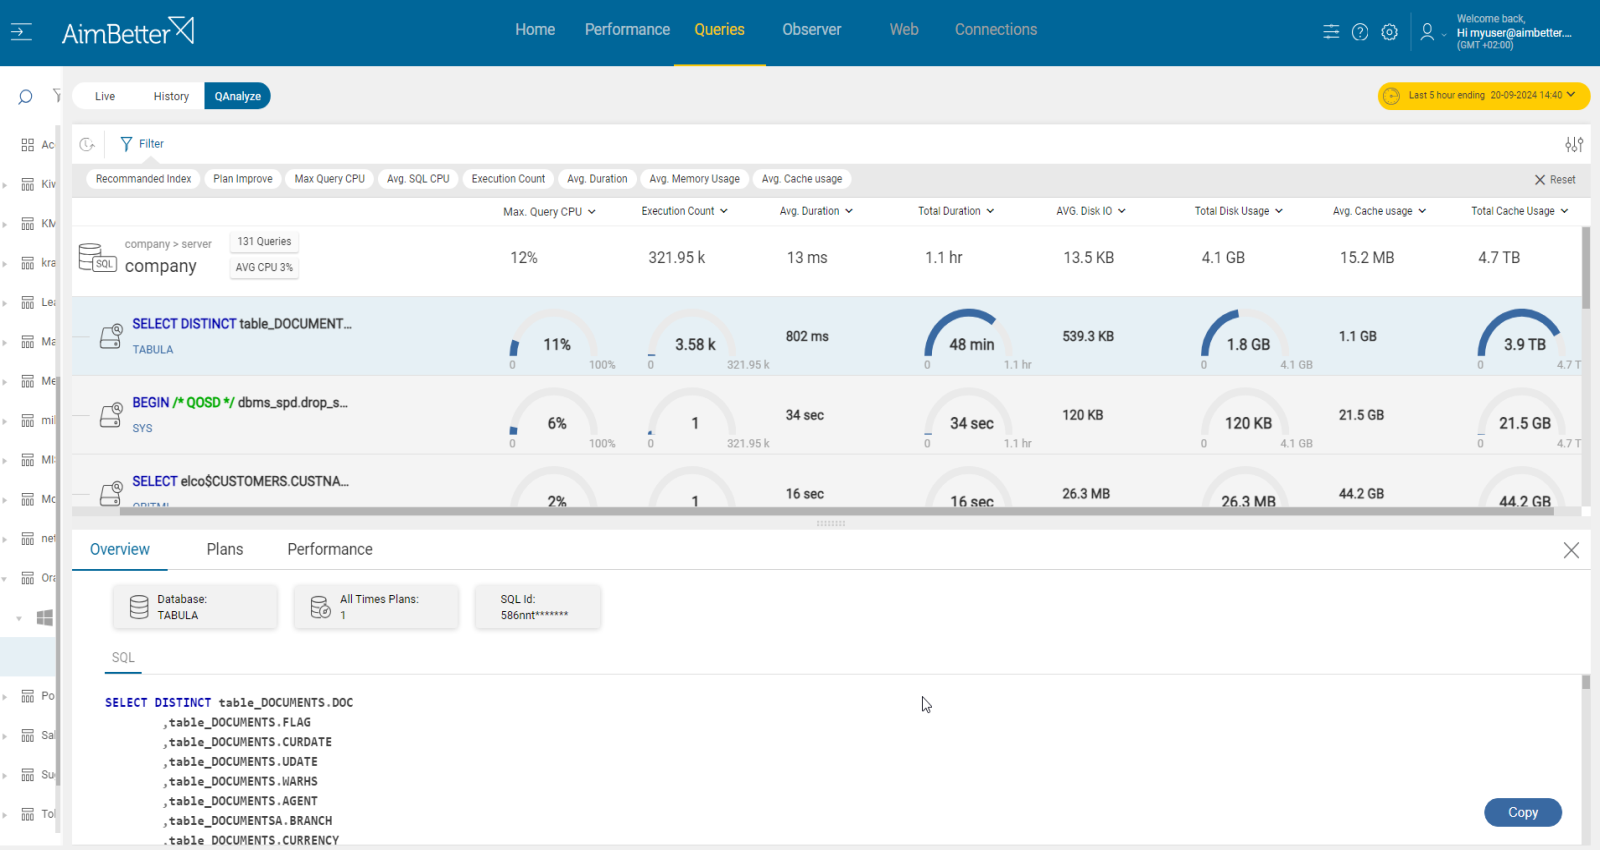The height and width of the screenshot is (850, 1600).
Task: Click the server icon next to Ora
Action: (28, 578)
